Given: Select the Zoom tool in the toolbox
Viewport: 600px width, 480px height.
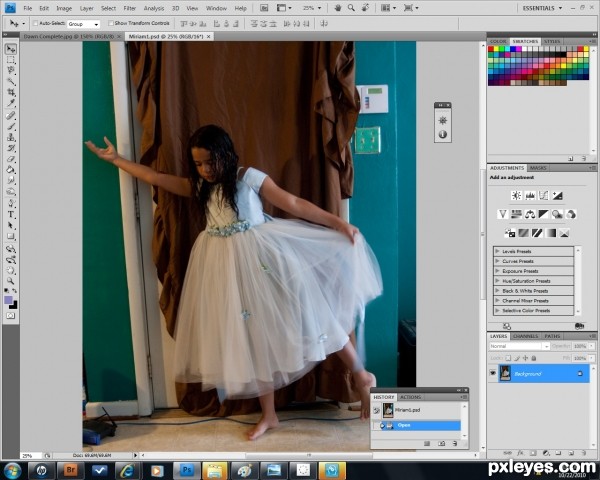Looking at the screenshot, I should click(x=11, y=281).
